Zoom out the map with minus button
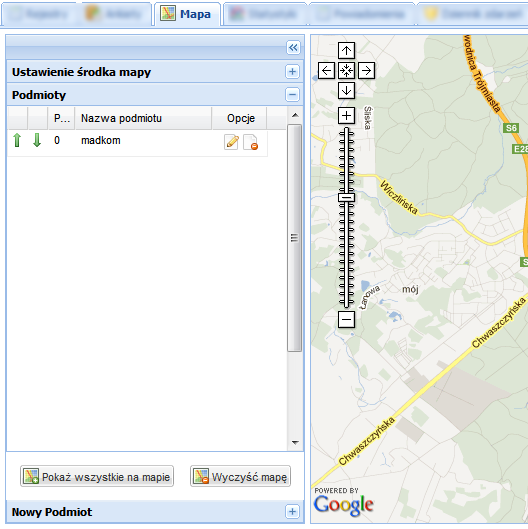Image resolution: width=528 pixels, height=529 pixels. (x=346, y=319)
